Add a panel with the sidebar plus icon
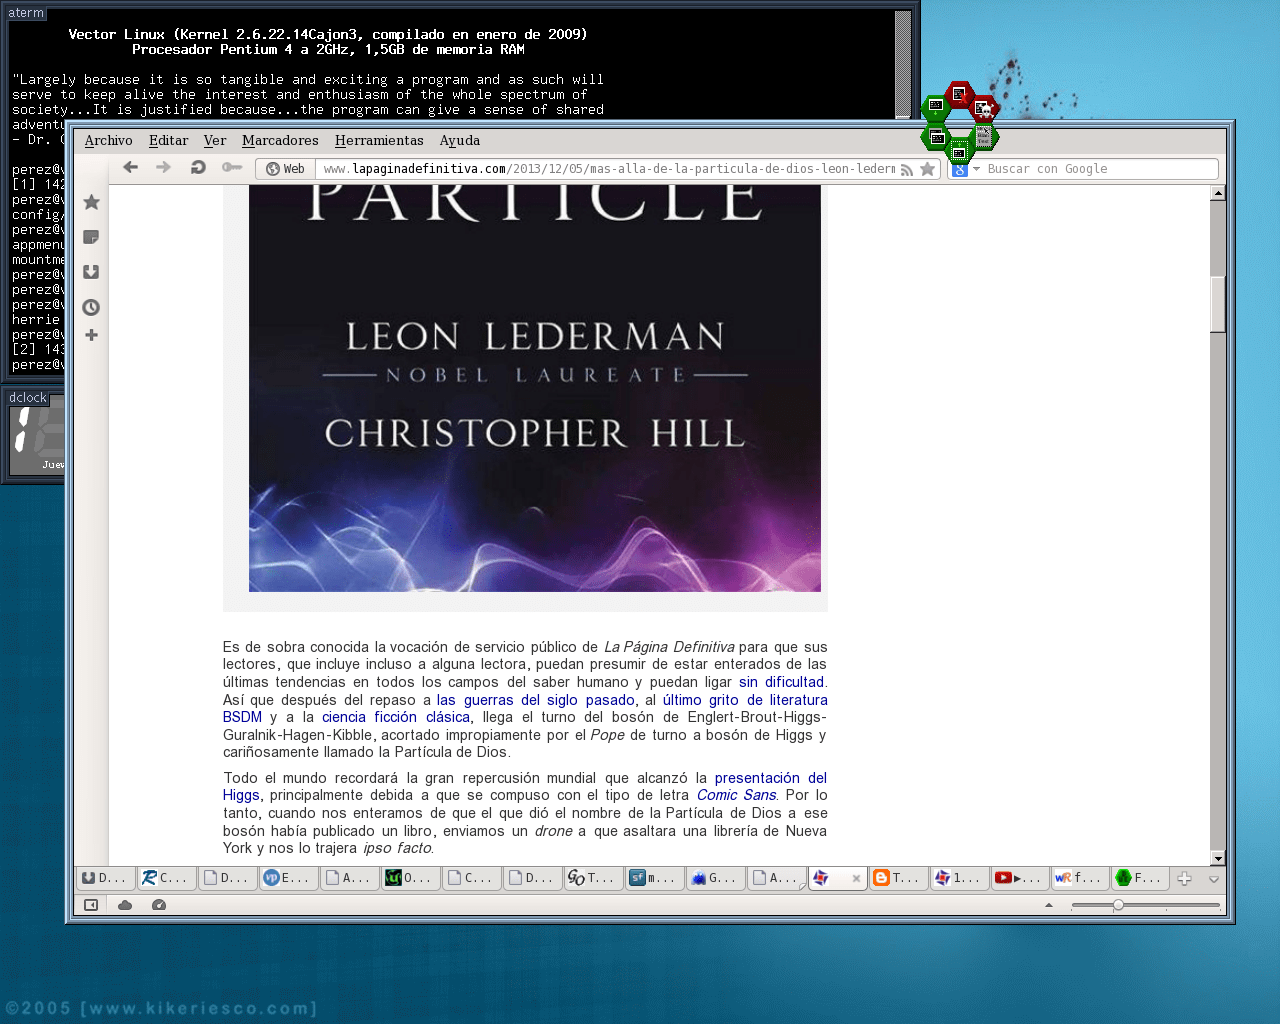 click(x=91, y=335)
